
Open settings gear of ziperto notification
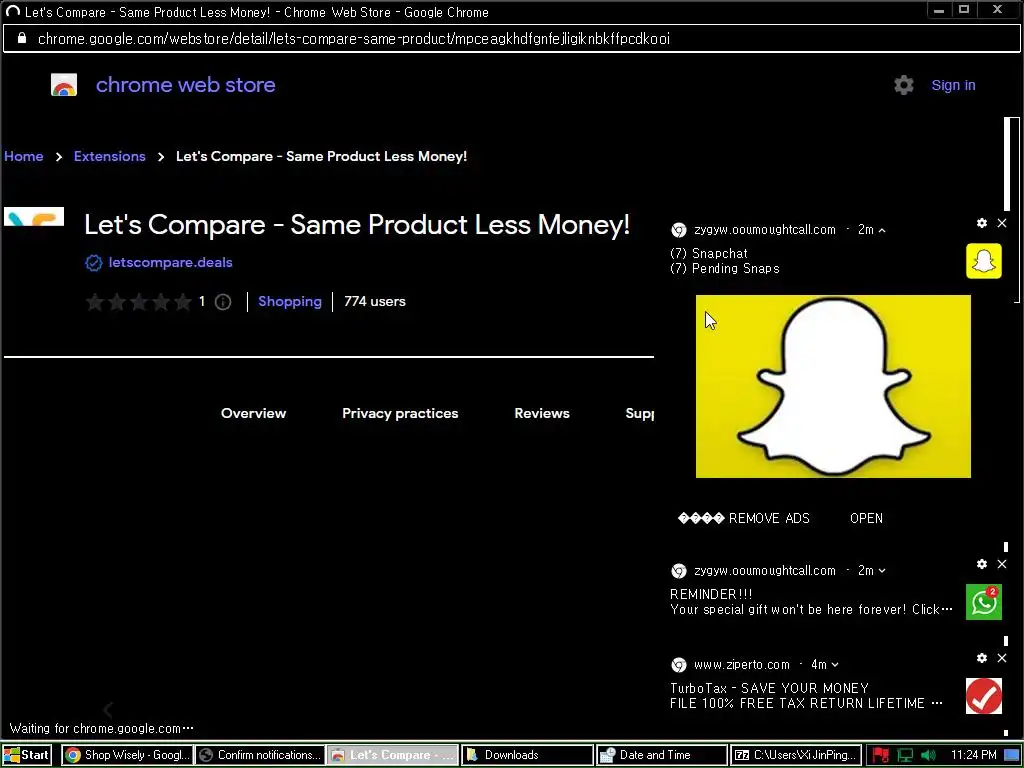coord(982,658)
